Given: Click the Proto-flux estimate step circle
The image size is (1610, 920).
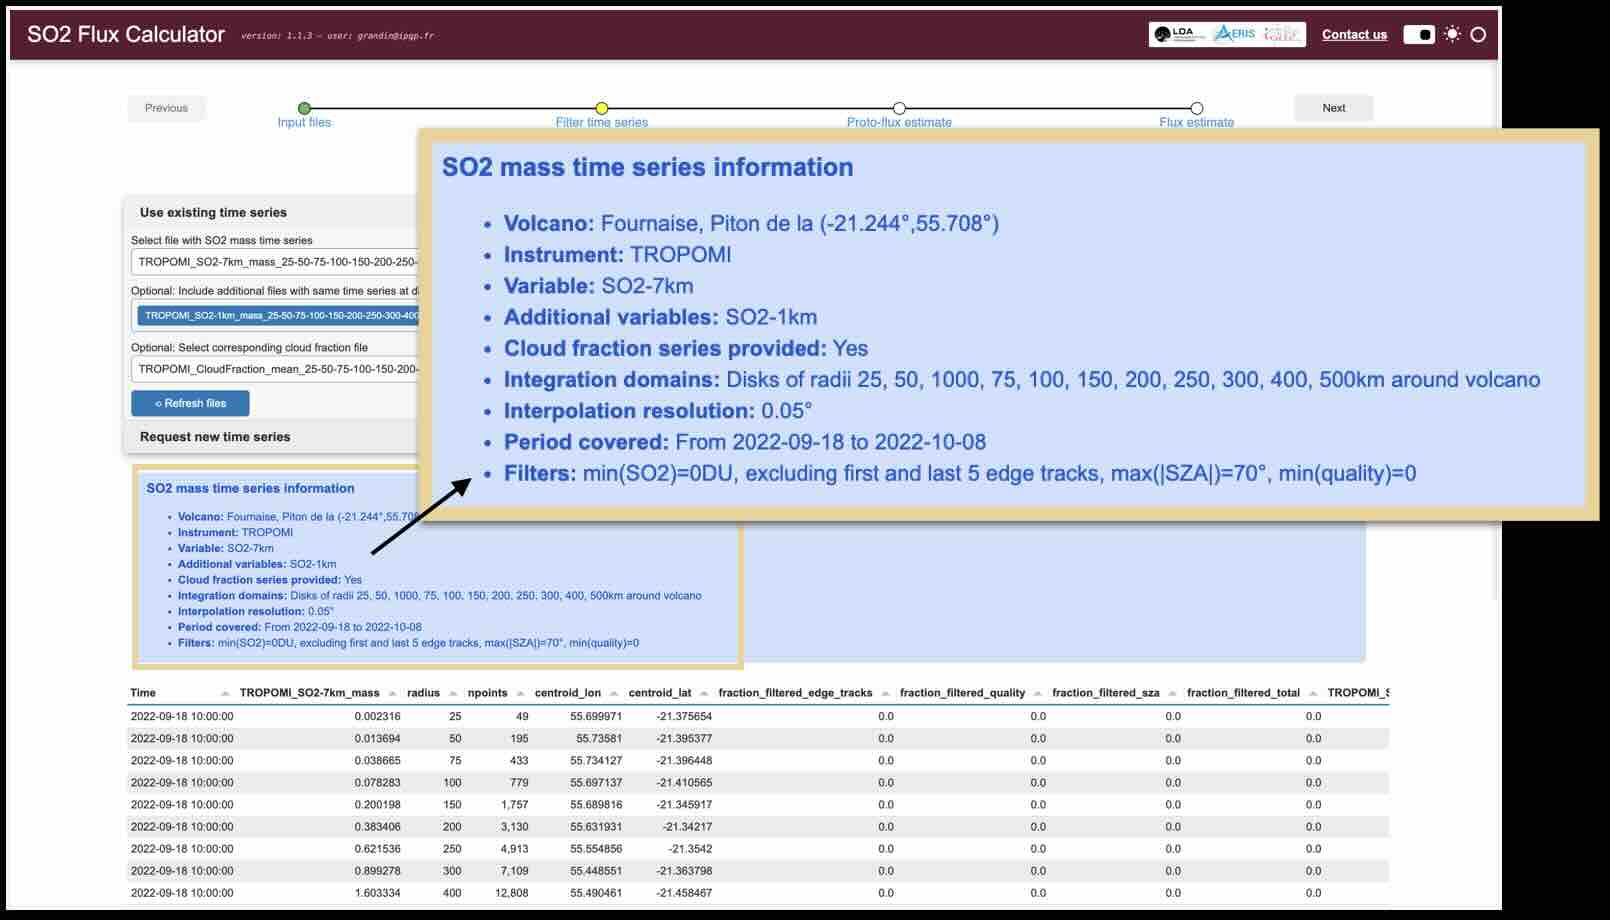Looking at the screenshot, I should tap(899, 108).
